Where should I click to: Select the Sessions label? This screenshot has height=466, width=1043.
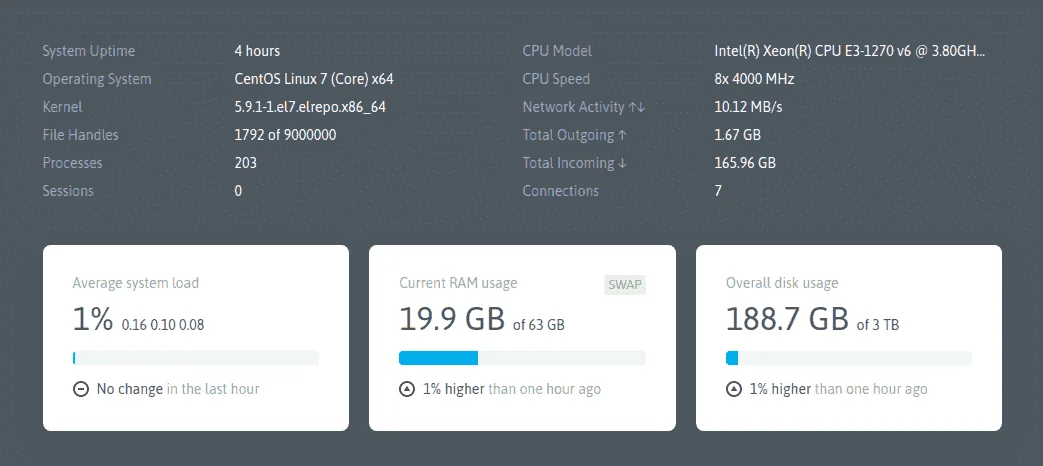click(68, 191)
